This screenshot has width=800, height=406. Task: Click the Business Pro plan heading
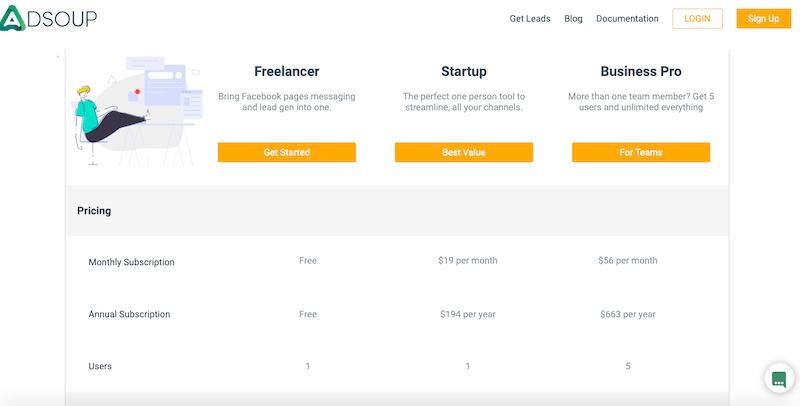[x=641, y=71]
